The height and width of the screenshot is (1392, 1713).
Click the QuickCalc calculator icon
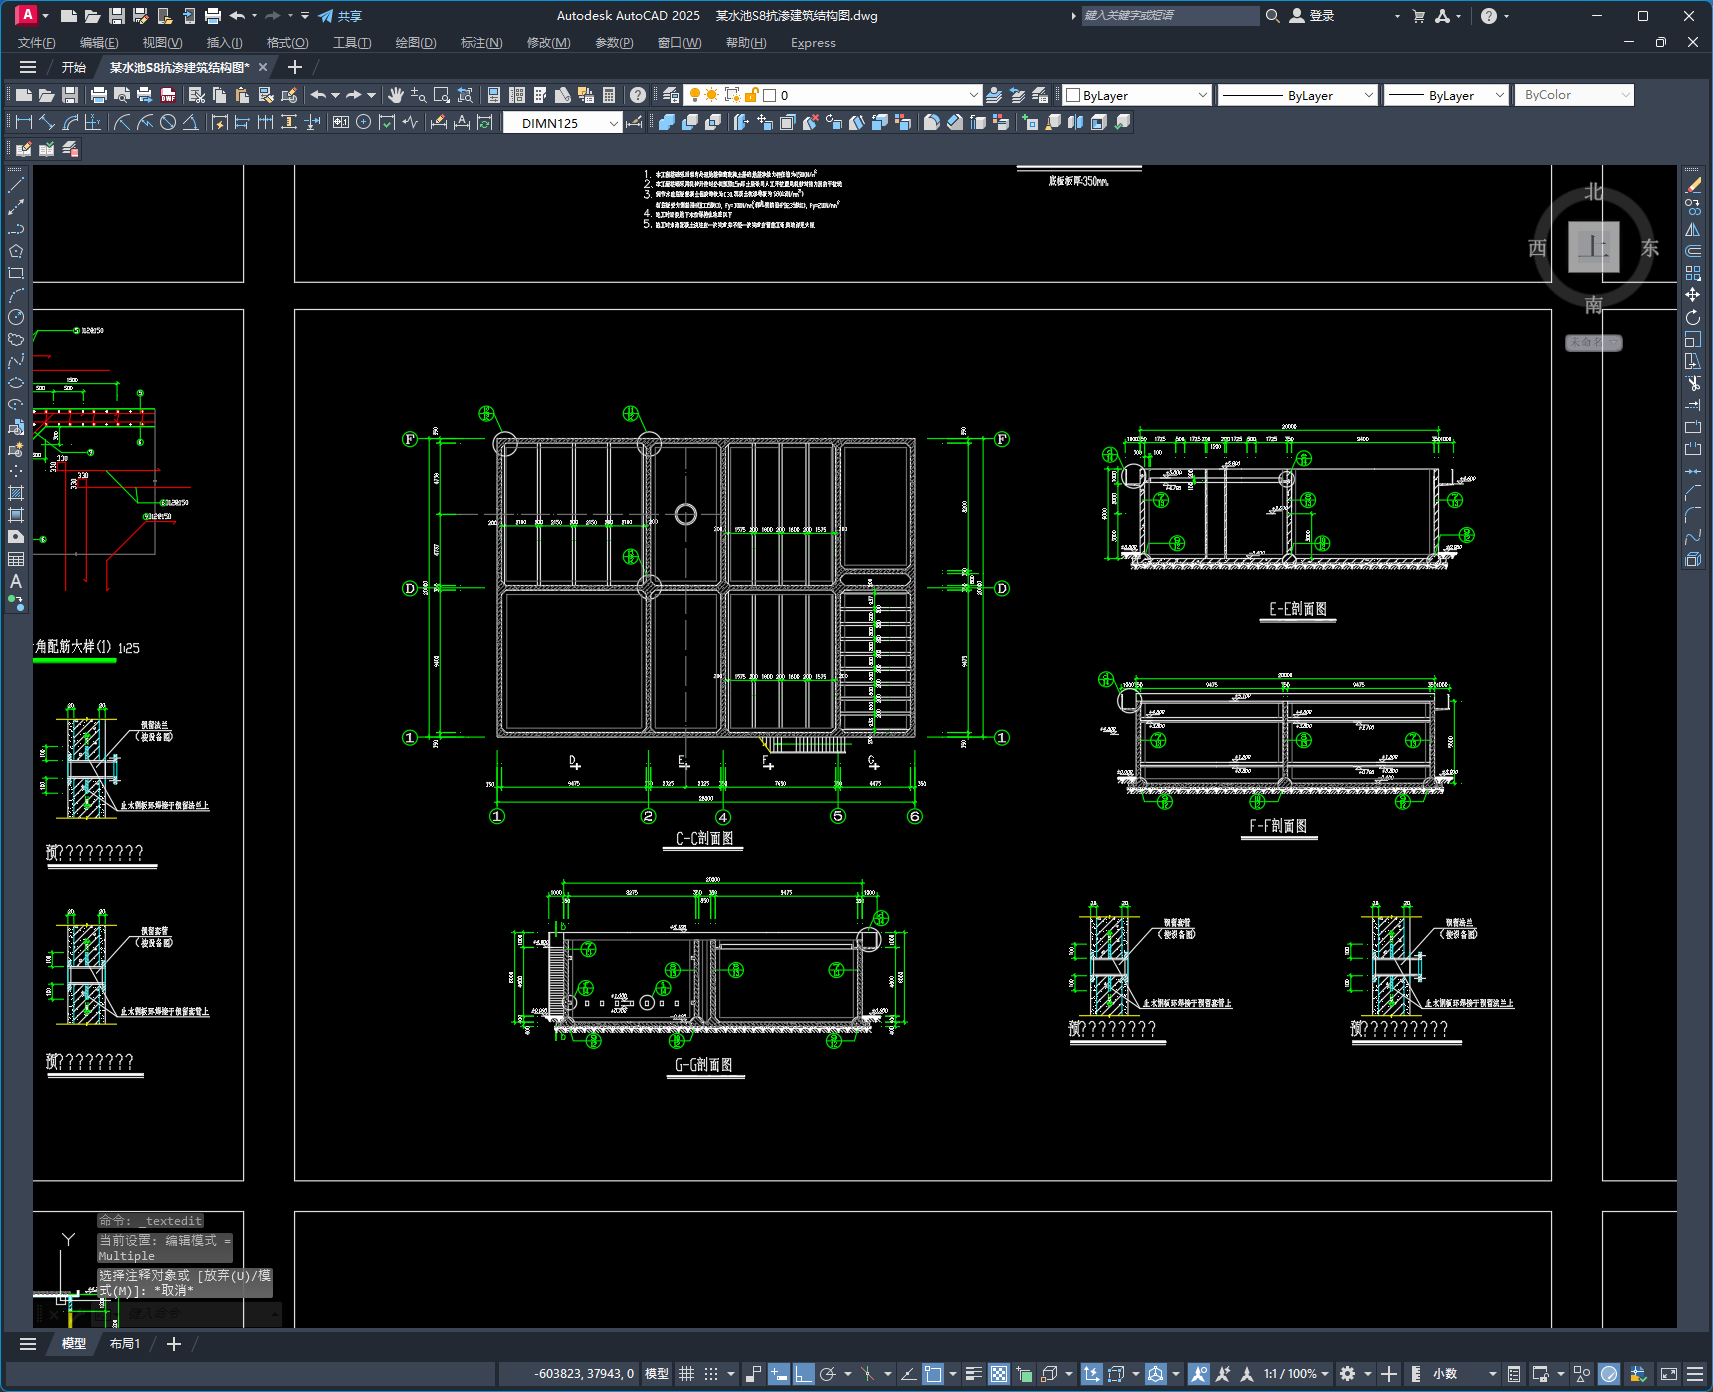tap(609, 95)
